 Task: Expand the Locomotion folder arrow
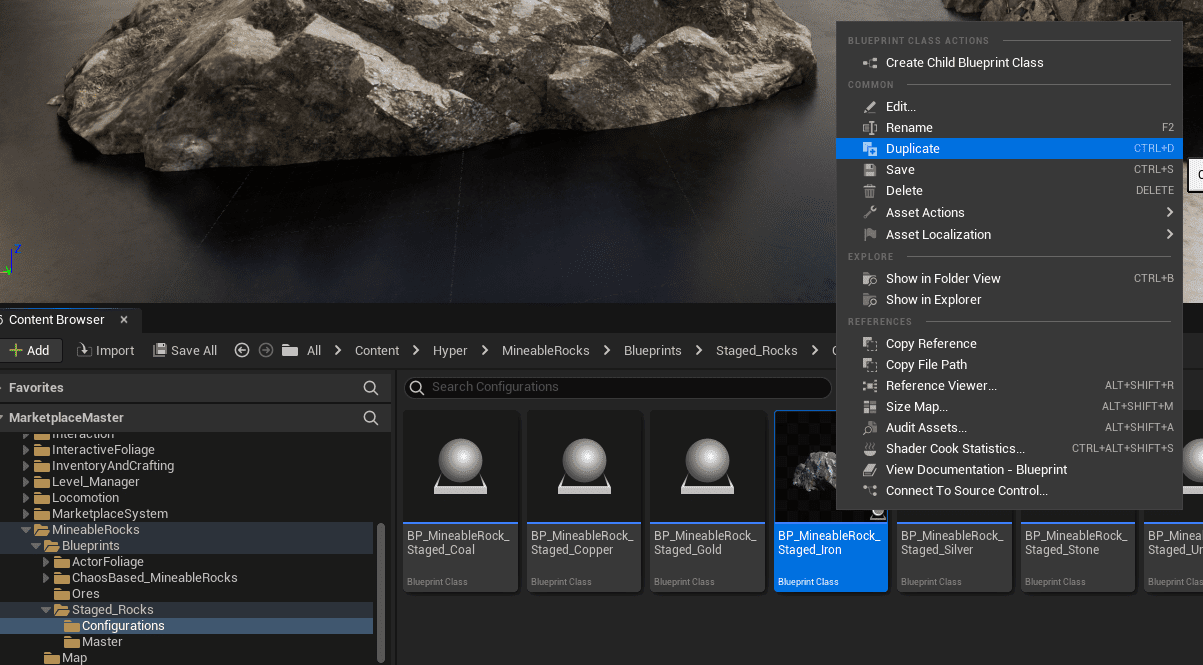(x=27, y=498)
